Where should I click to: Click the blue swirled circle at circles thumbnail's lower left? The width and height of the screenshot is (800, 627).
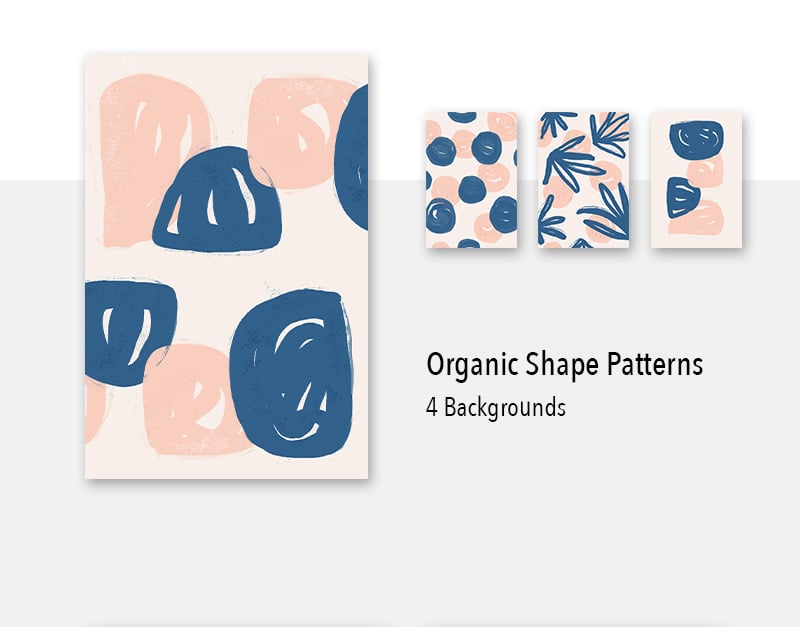[440, 213]
